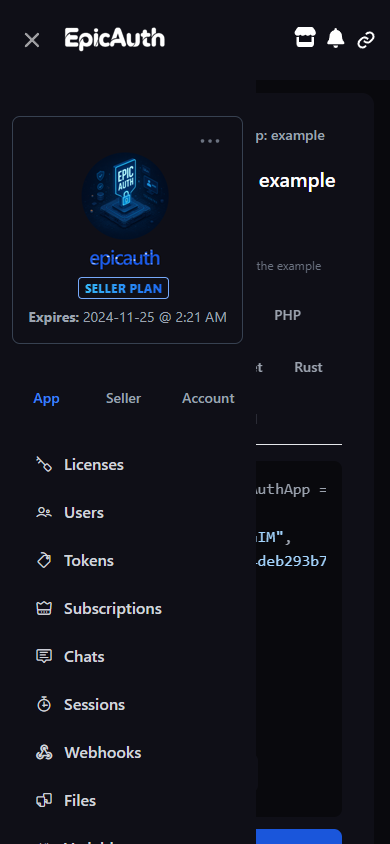Click the EpicAuth logo in header

(x=115, y=39)
